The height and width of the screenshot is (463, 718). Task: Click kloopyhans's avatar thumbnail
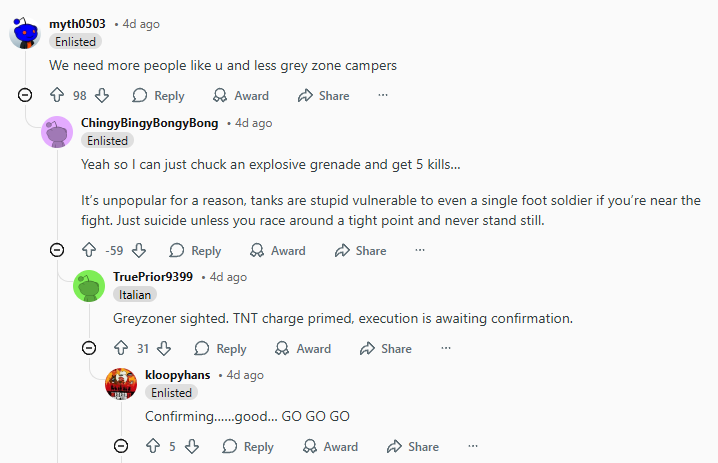[x=121, y=384]
